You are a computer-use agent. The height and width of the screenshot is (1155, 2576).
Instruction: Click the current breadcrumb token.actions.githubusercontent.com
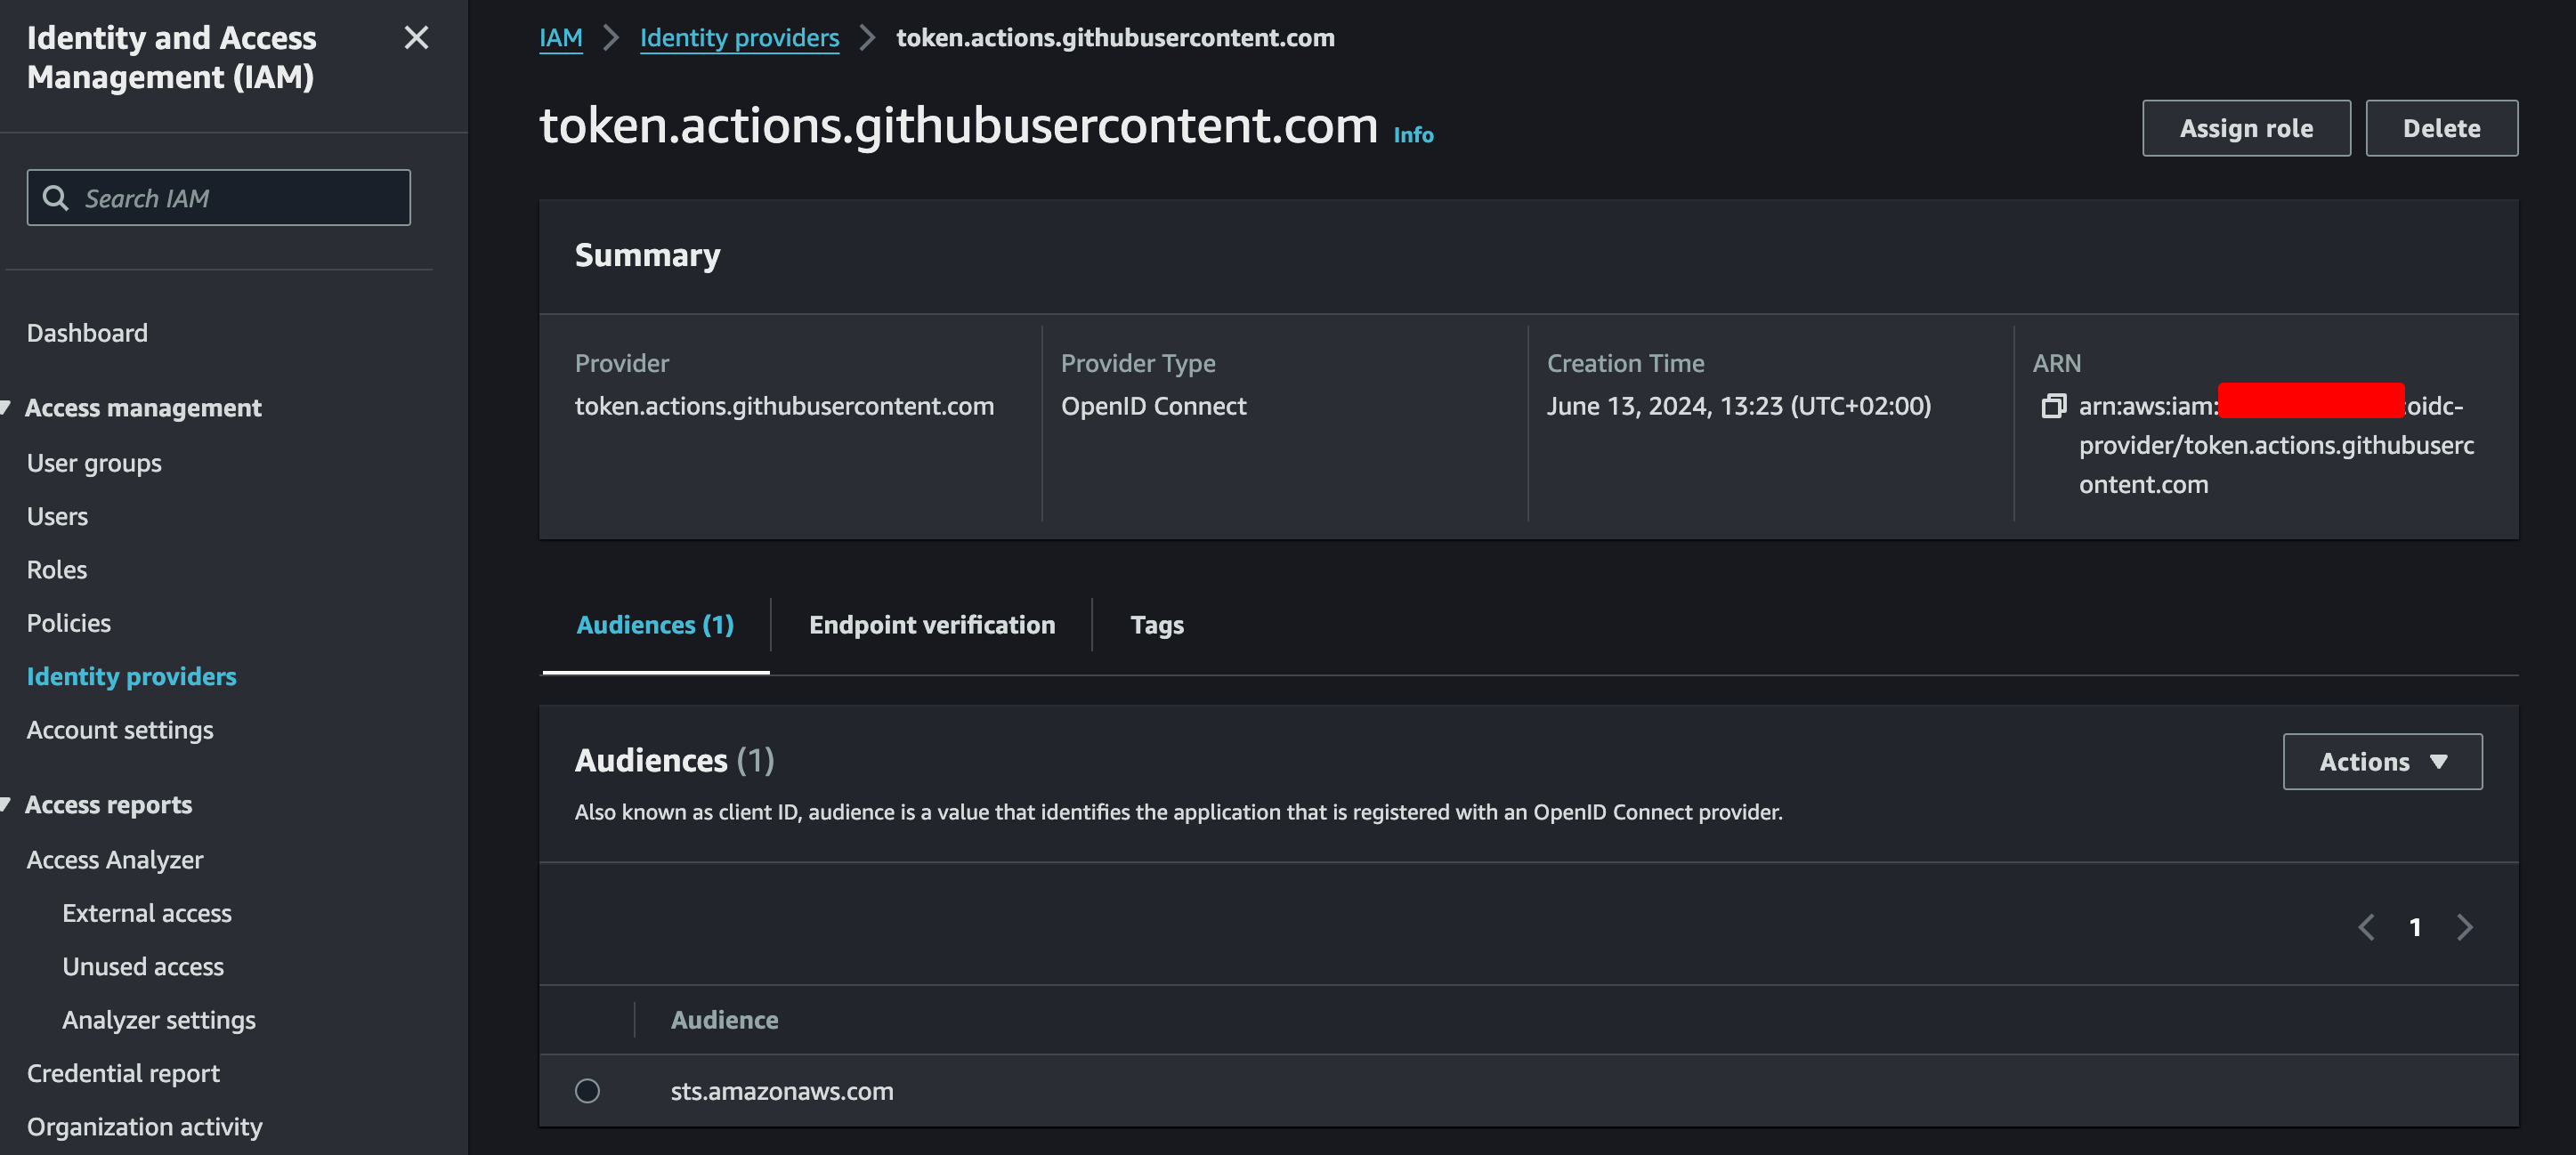(x=1115, y=38)
